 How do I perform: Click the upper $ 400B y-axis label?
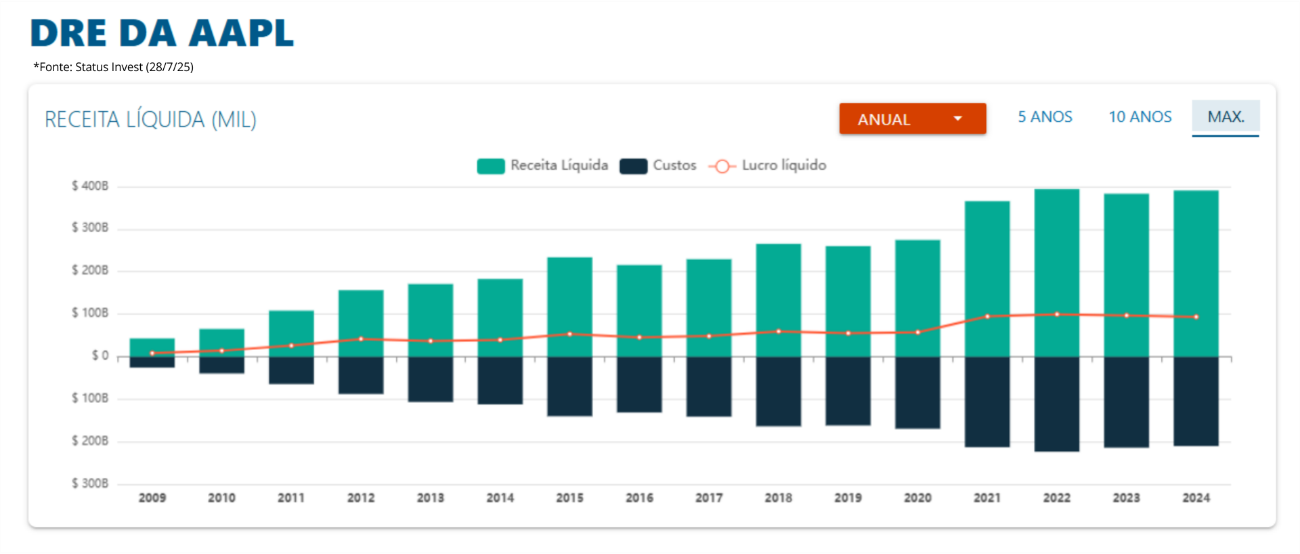pyautogui.click(x=90, y=187)
